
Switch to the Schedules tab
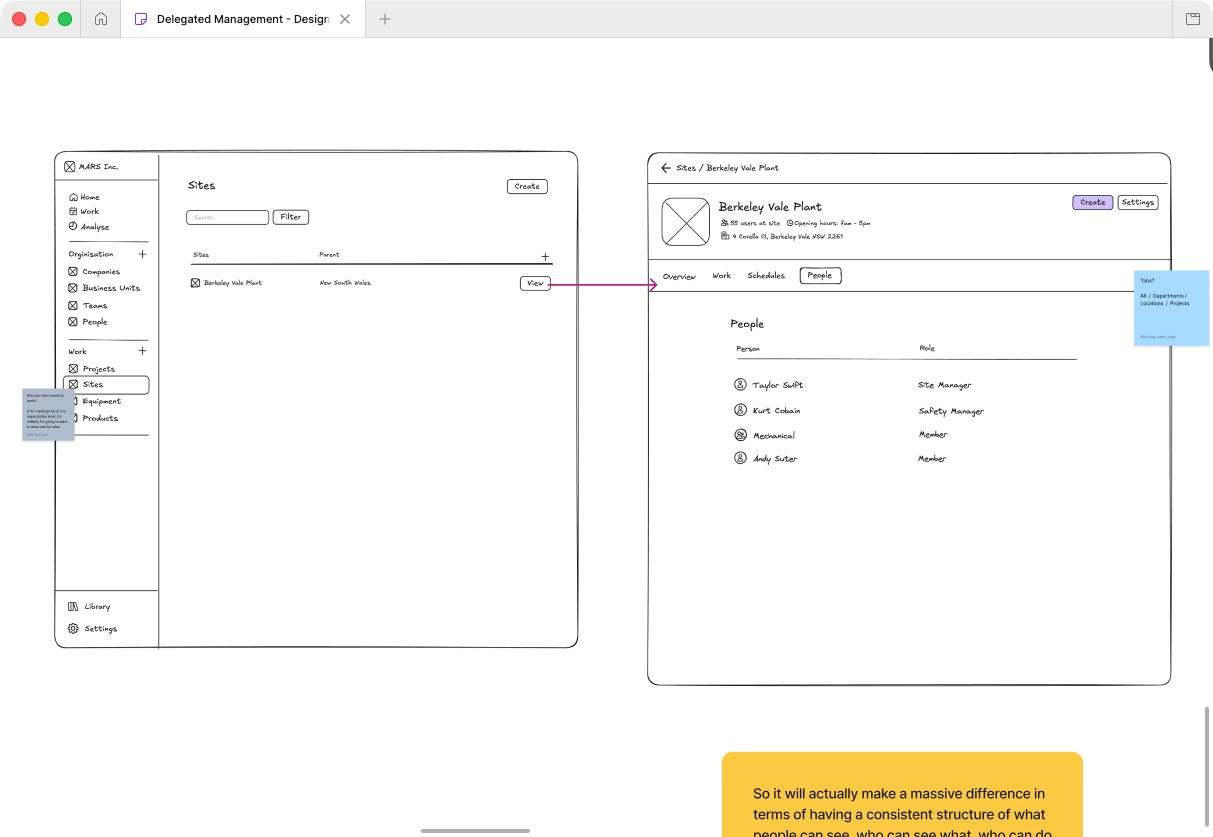[766, 276]
